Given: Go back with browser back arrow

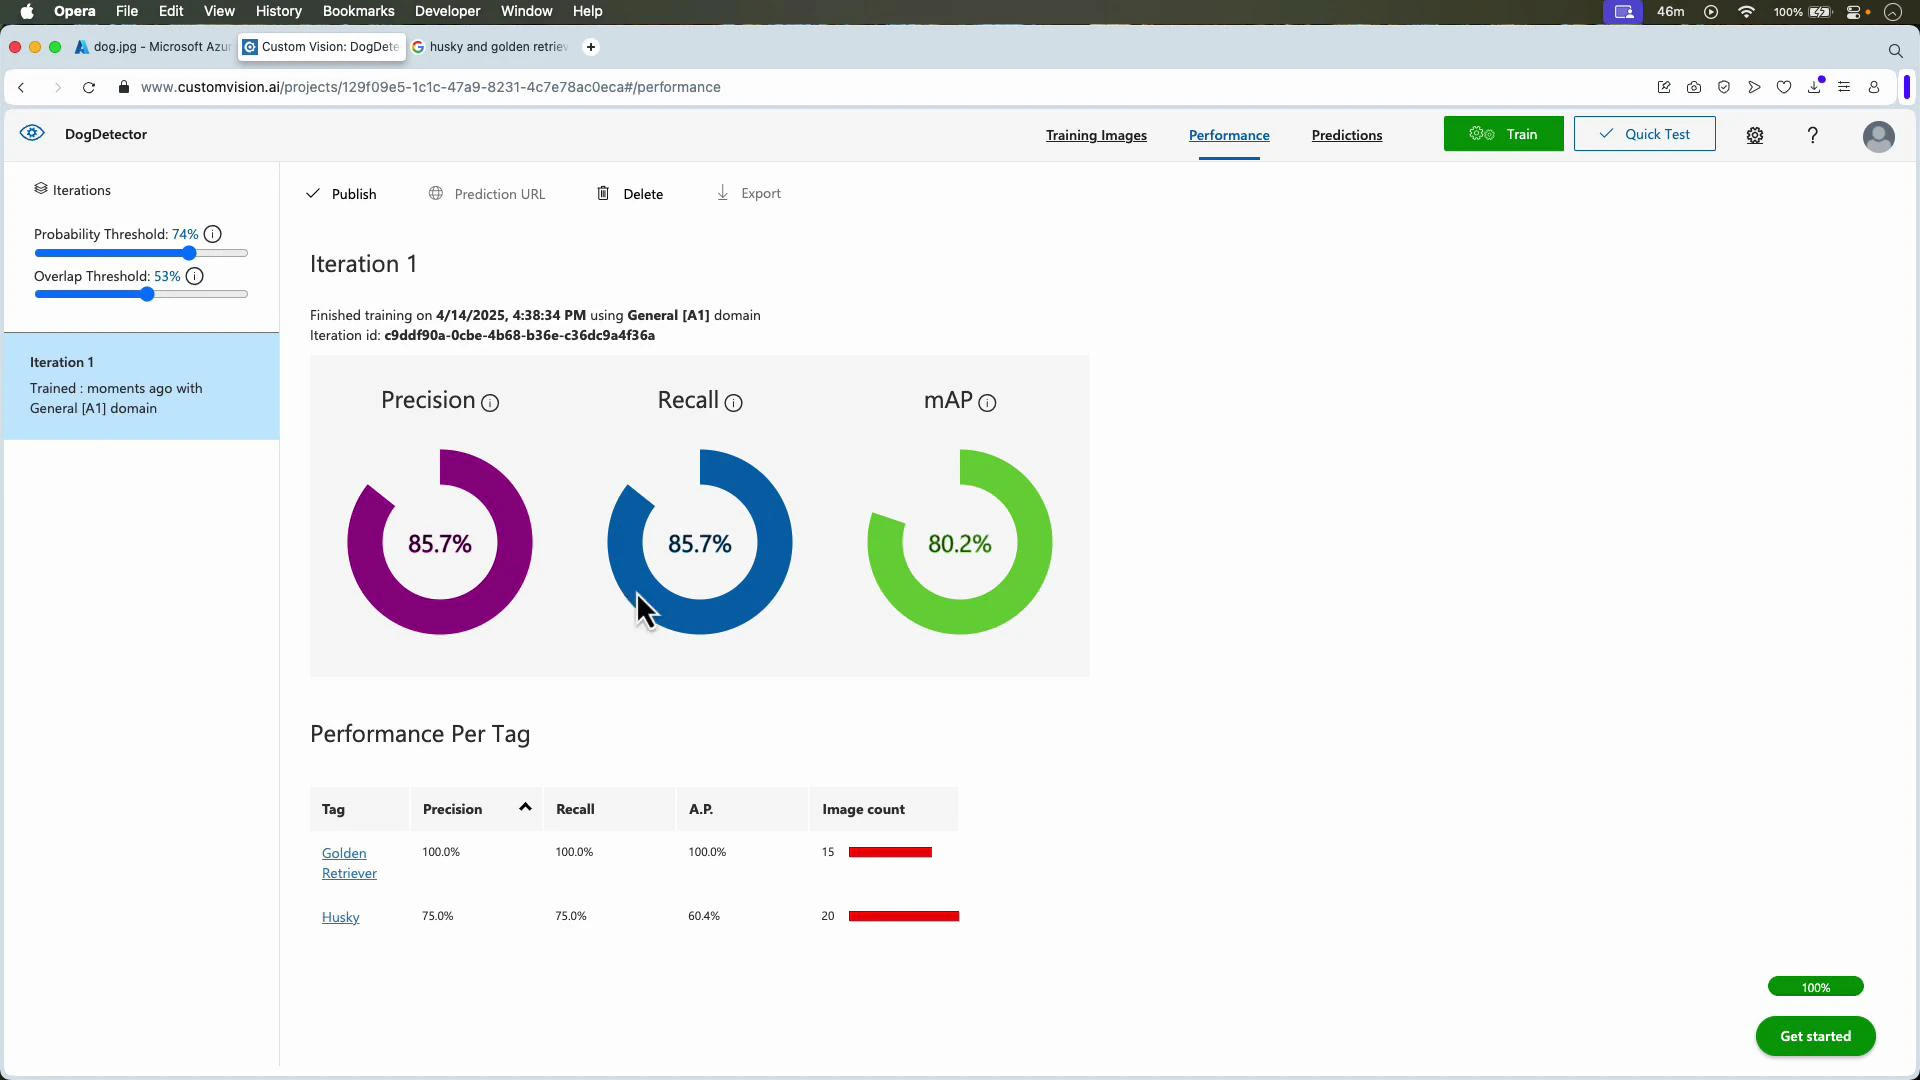Looking at the screenshot, I should coord(21,87).
